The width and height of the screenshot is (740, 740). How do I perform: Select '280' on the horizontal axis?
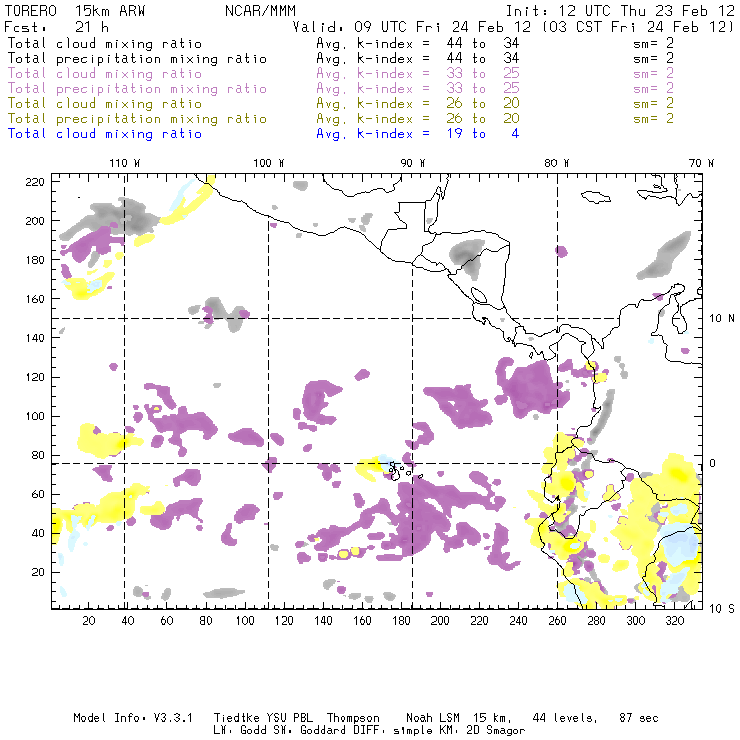click(x=597, y=621)
